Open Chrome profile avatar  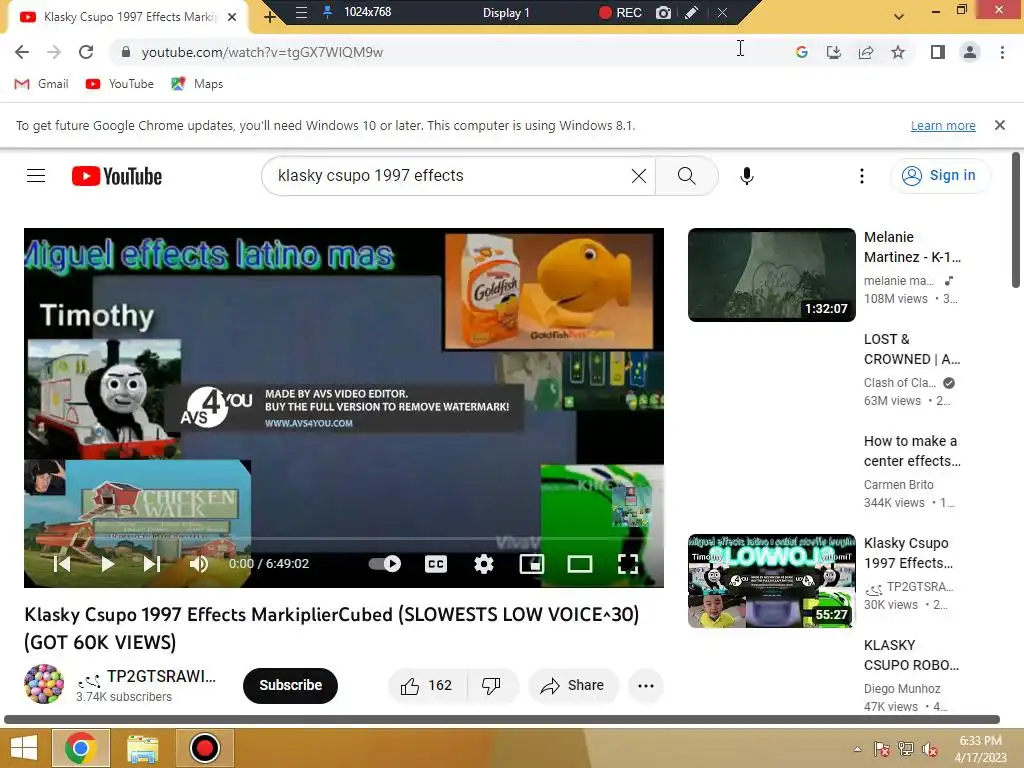point(970,52)
